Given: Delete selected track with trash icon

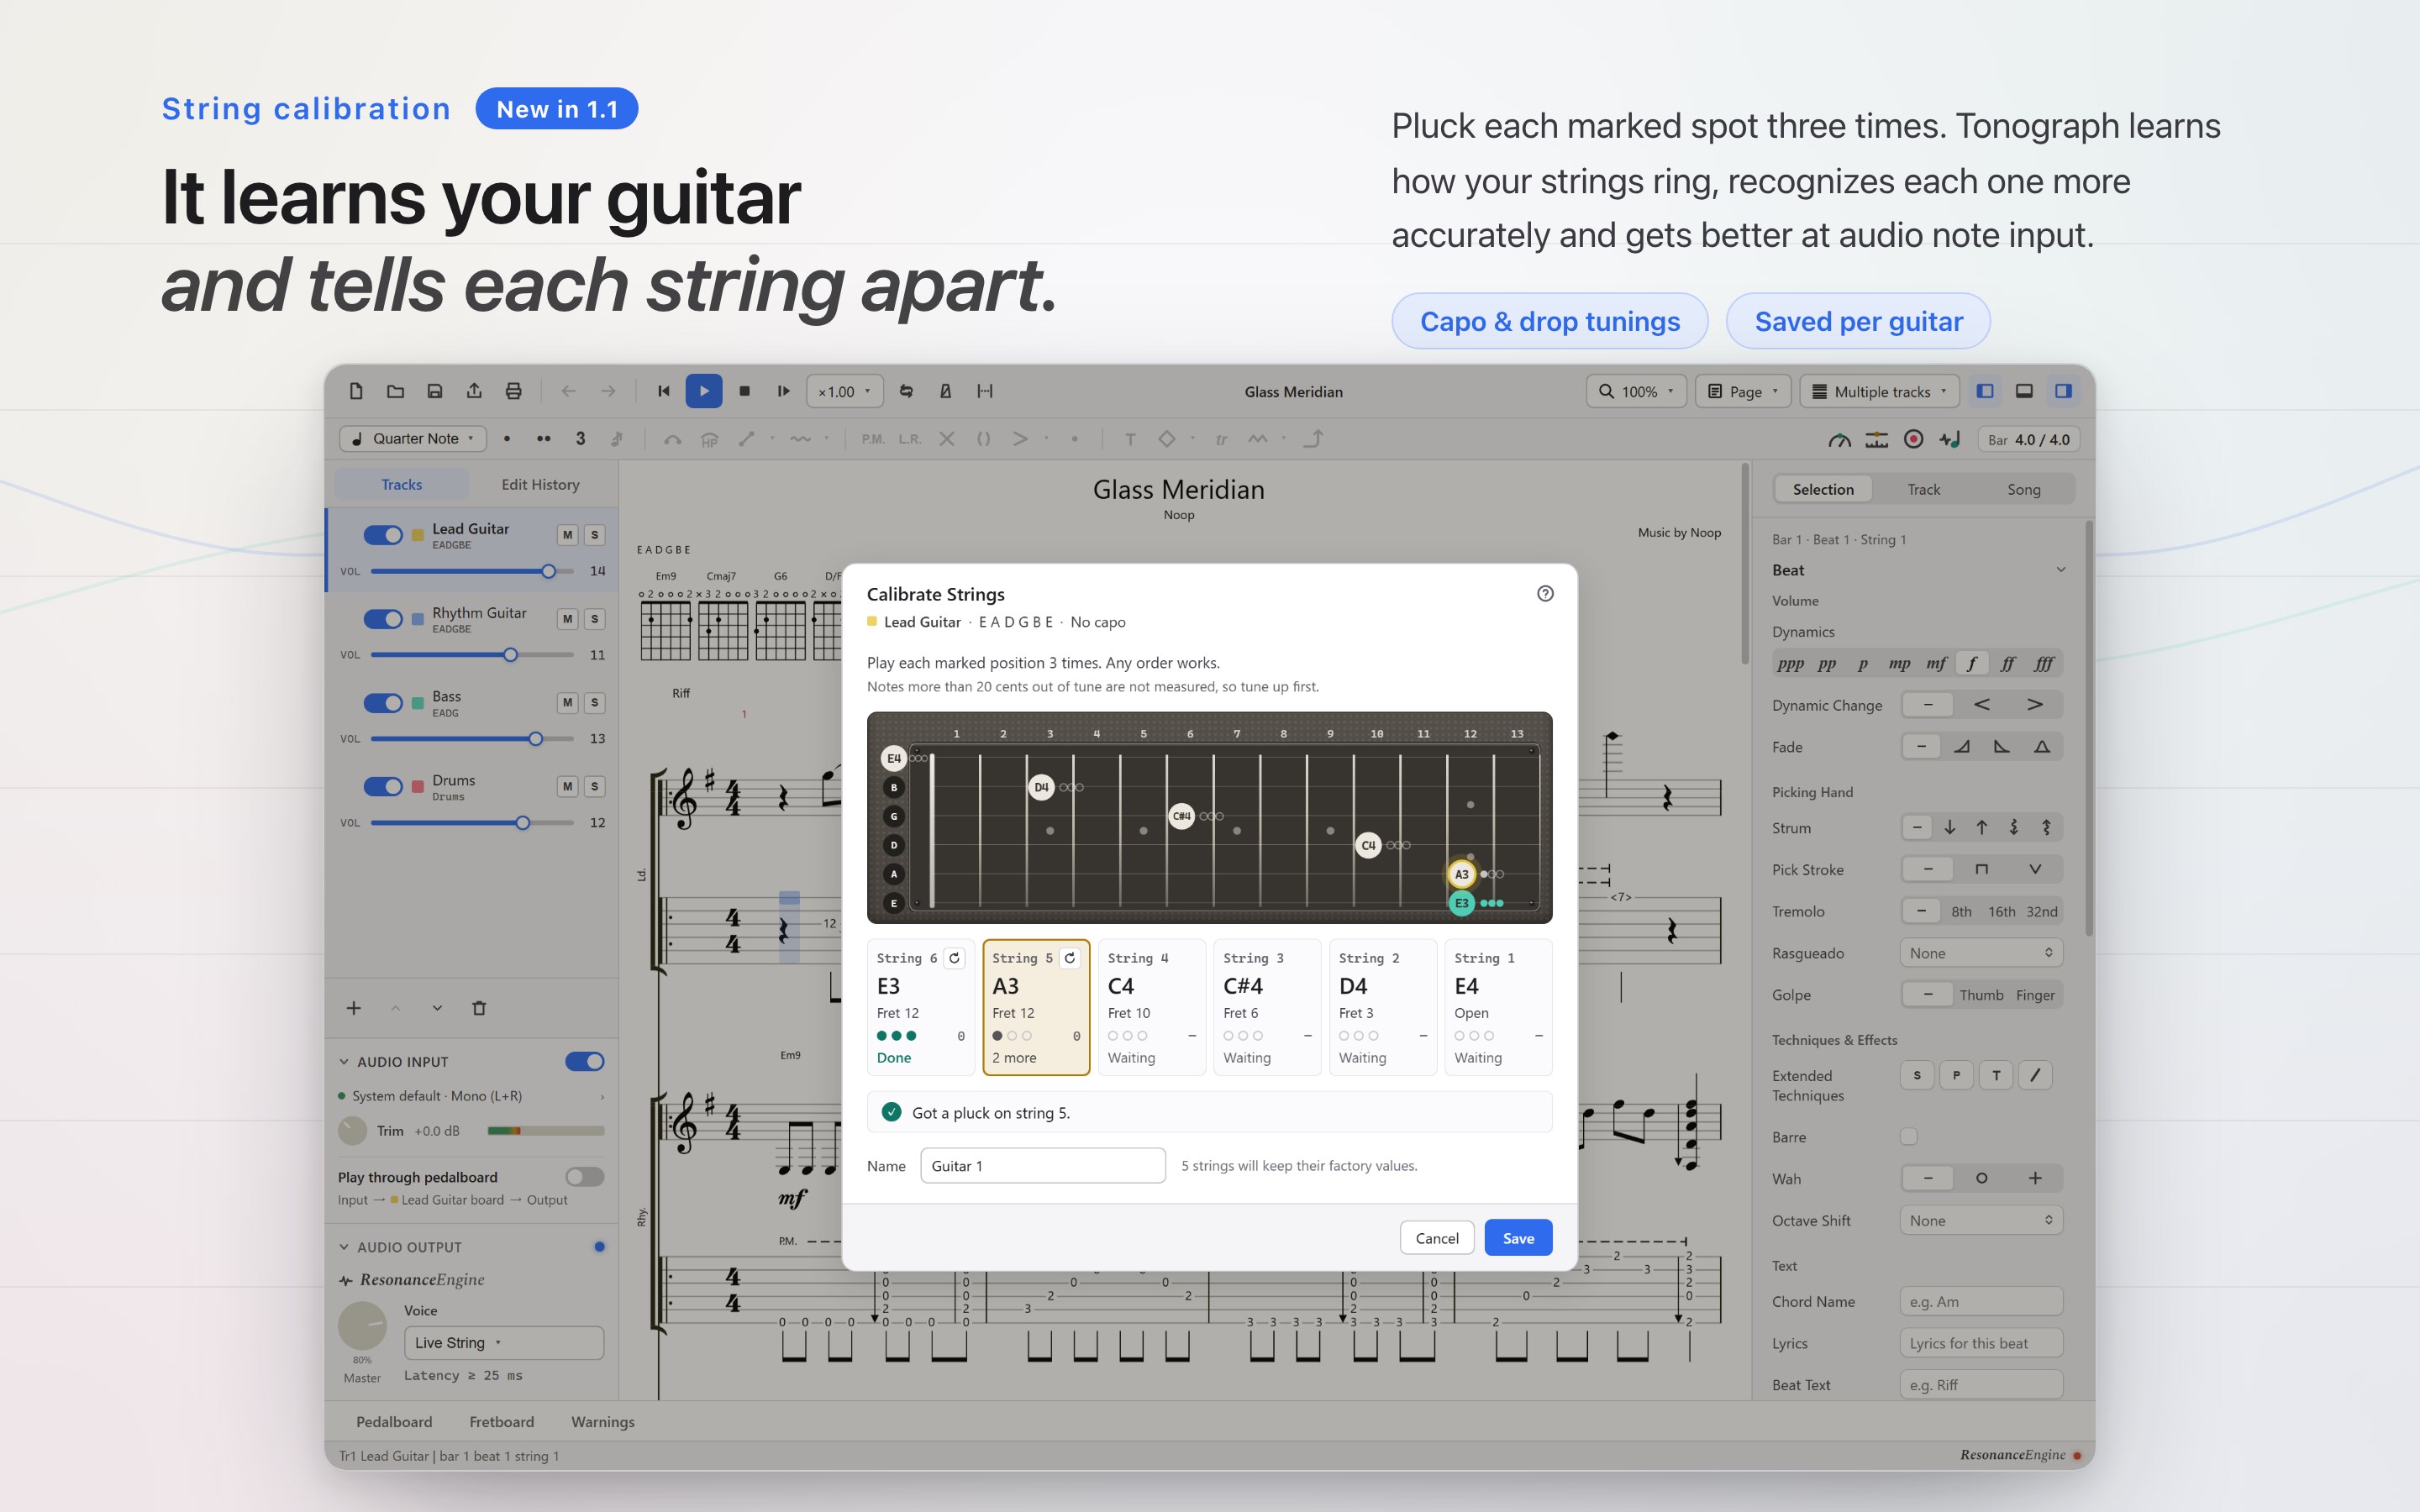Looking at the screenshot, I should tap(479, 1008).
